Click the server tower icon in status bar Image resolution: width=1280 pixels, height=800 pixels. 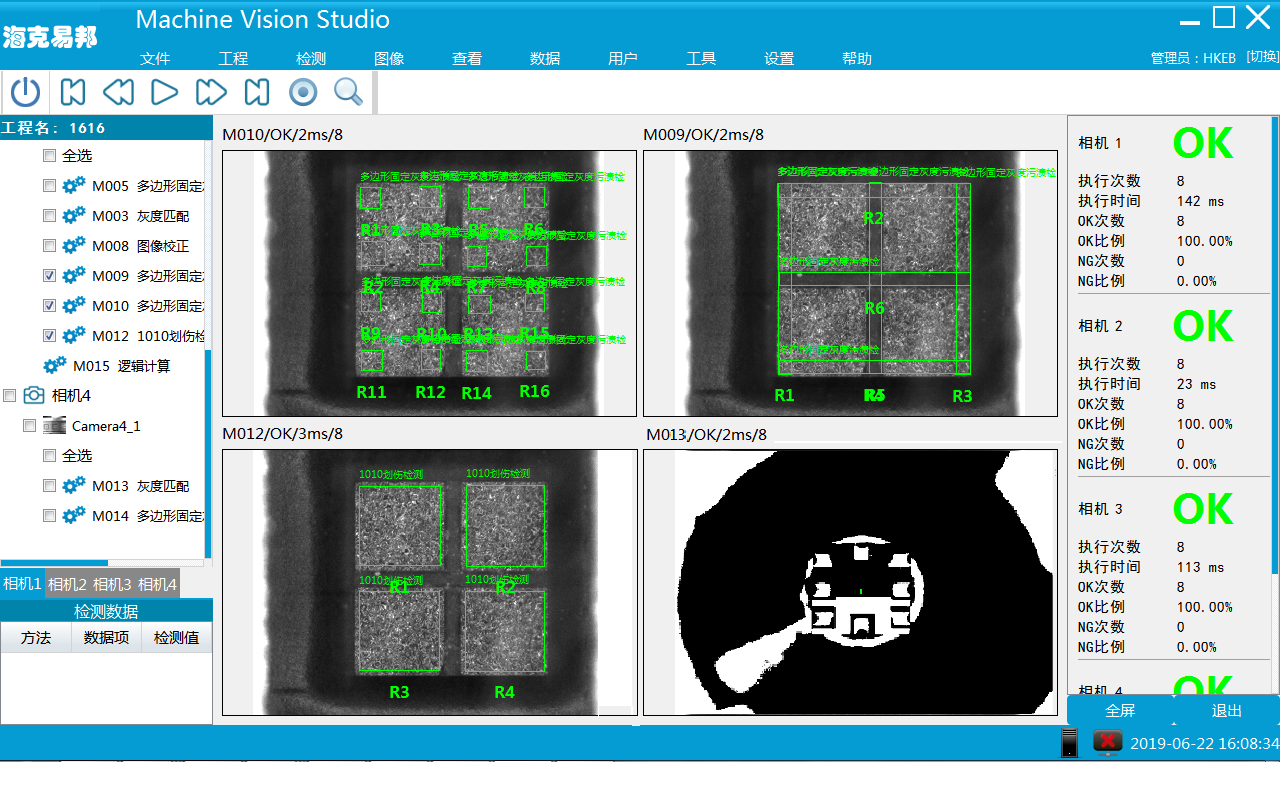1070,743
